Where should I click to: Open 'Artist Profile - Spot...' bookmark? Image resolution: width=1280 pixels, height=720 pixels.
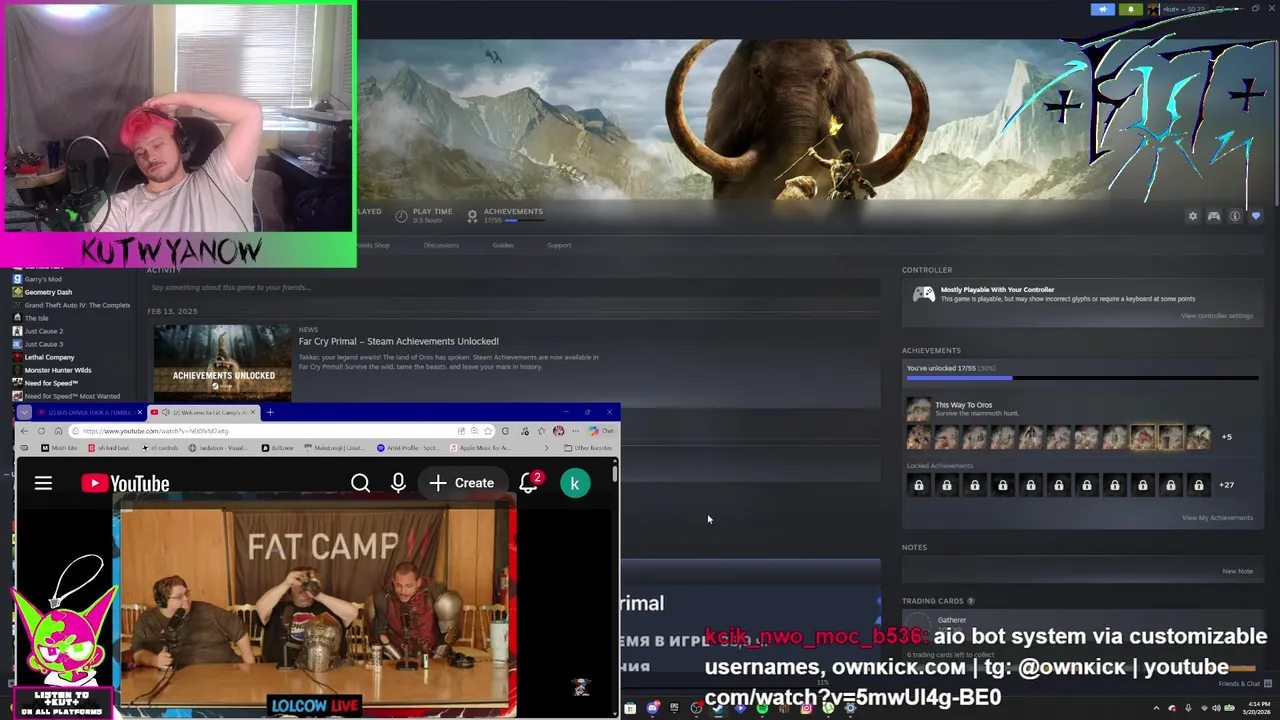click(408, 448)
